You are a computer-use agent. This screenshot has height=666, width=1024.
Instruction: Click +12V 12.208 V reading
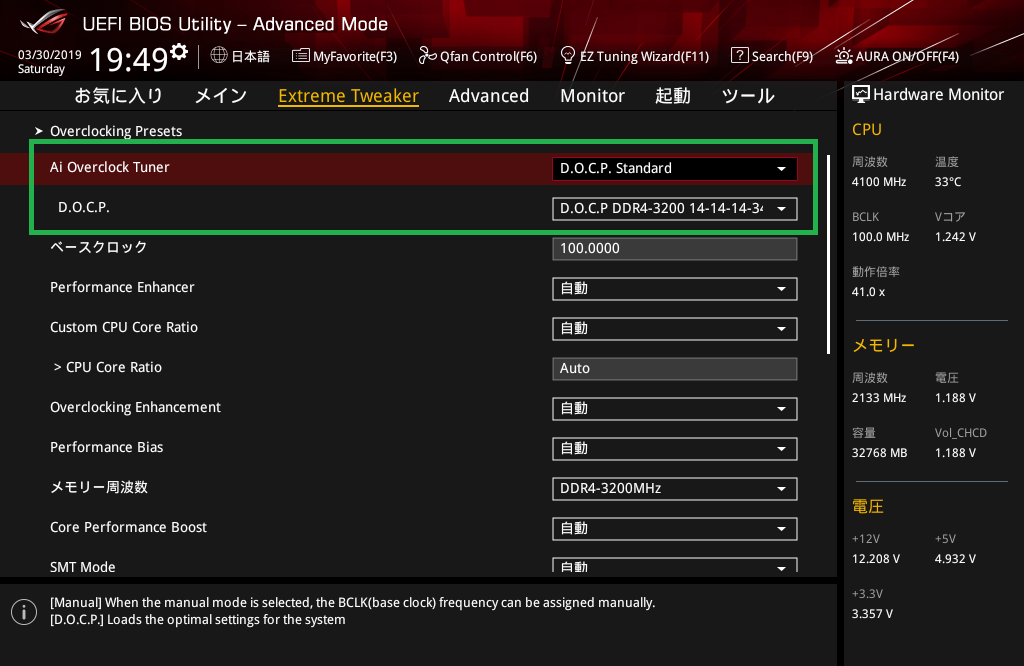tap(875, 559)
